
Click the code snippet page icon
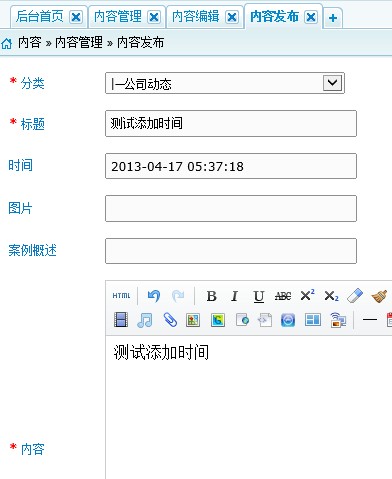(x=265, y=320)
